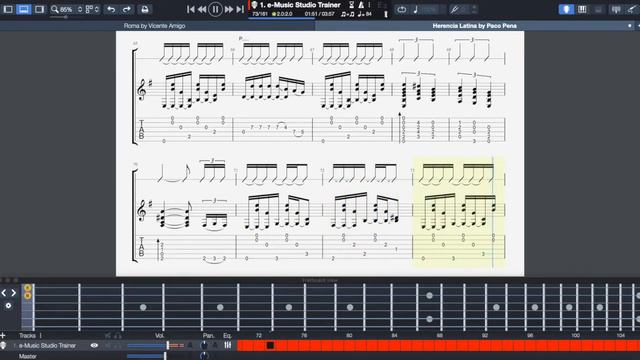Toggle the bottom global view panel
Screen dimensions: 640x360
(24, 9)
